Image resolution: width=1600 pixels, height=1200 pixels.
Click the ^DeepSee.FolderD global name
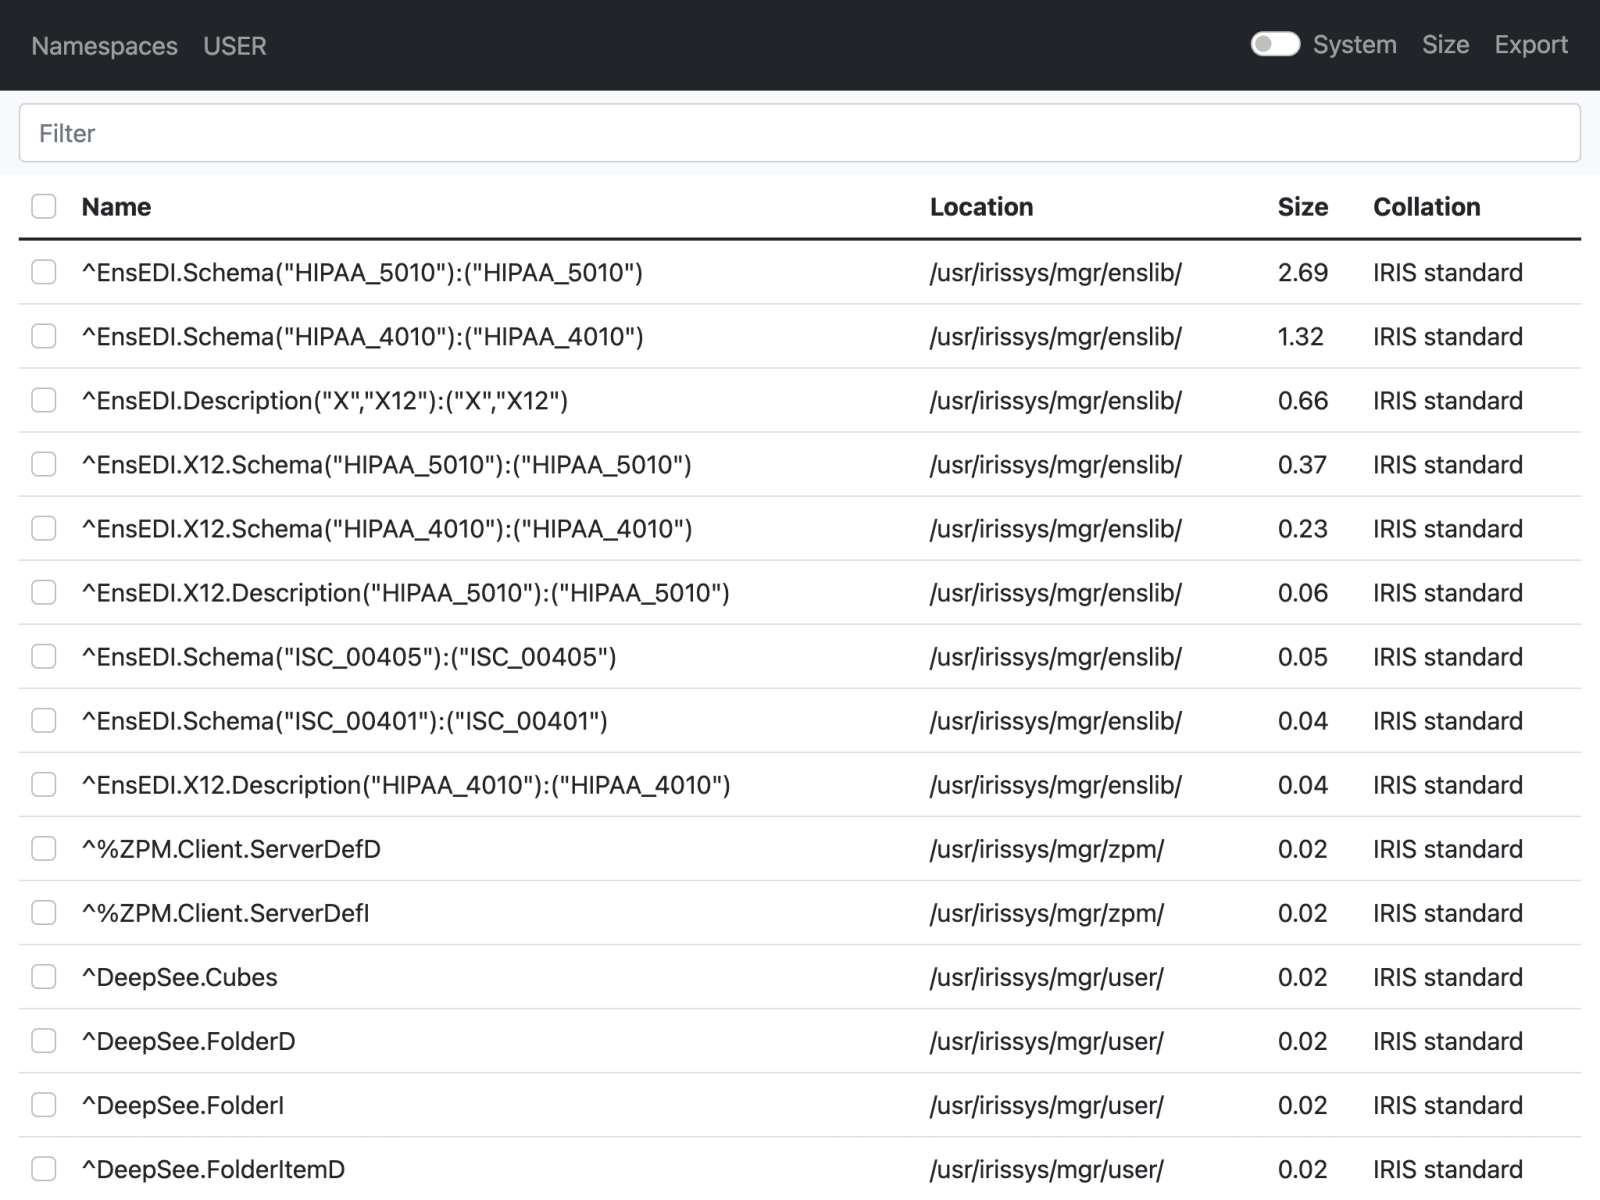click(188, 1041)
